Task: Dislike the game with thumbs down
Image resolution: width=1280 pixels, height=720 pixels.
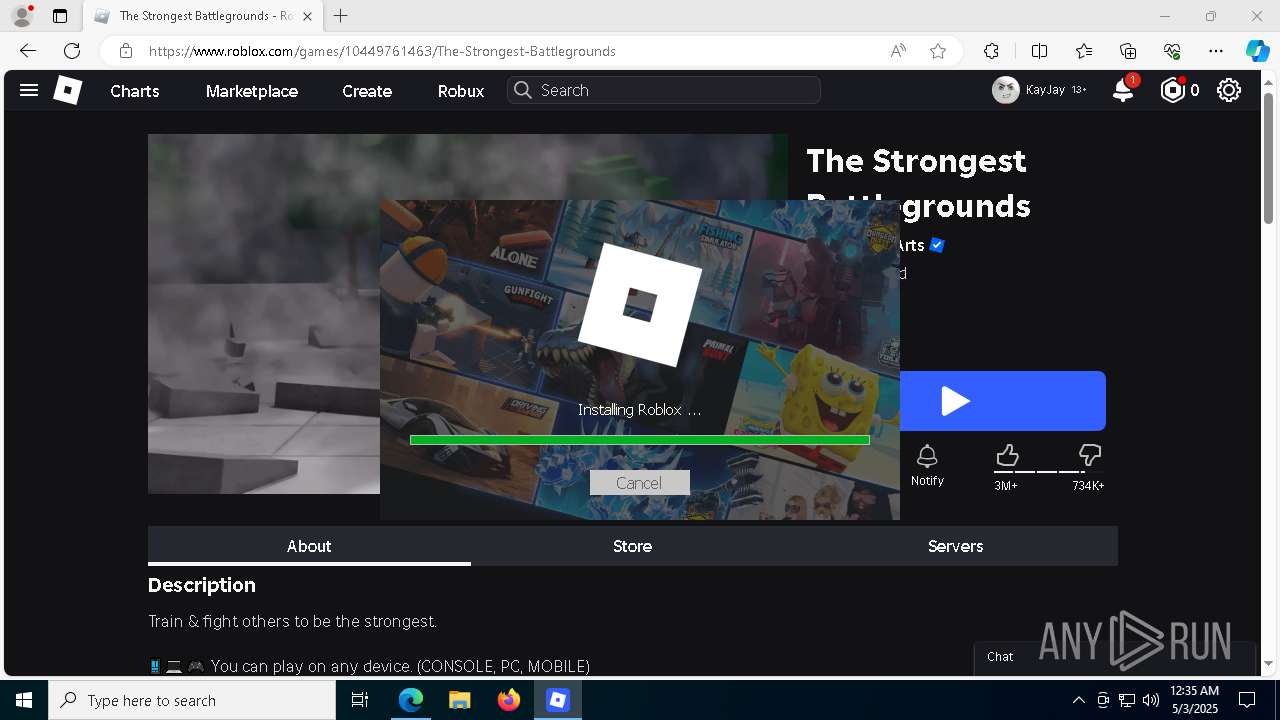Action: [x=1089, y=457]
